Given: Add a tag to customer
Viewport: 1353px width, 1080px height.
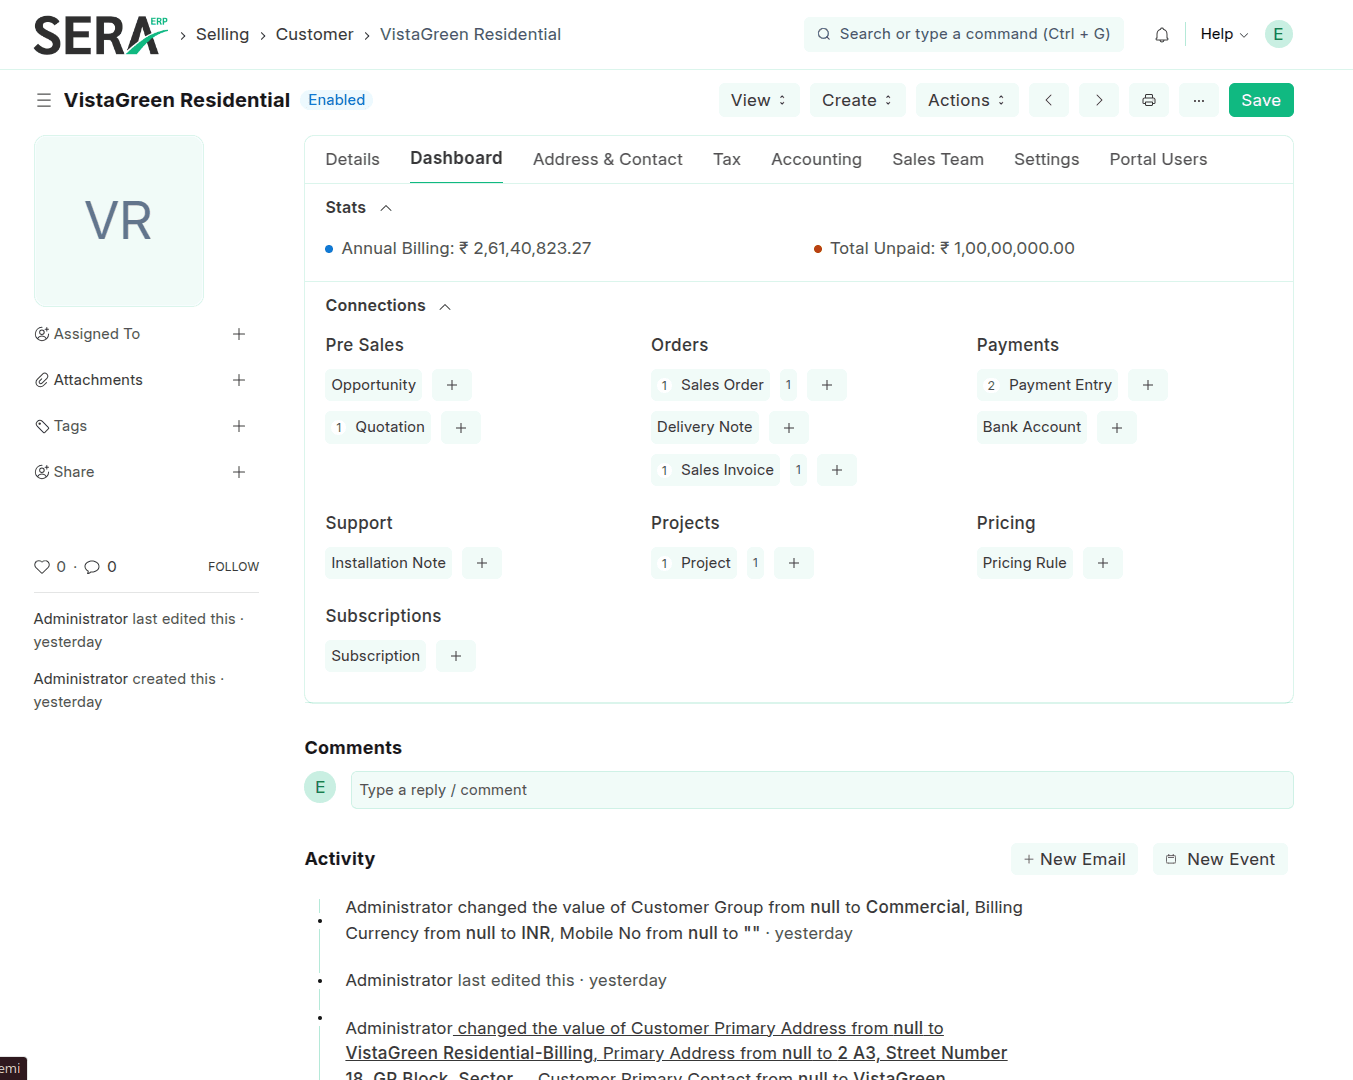Looking at the screenshot, I should pyautogui.click(x=239, y=426).
